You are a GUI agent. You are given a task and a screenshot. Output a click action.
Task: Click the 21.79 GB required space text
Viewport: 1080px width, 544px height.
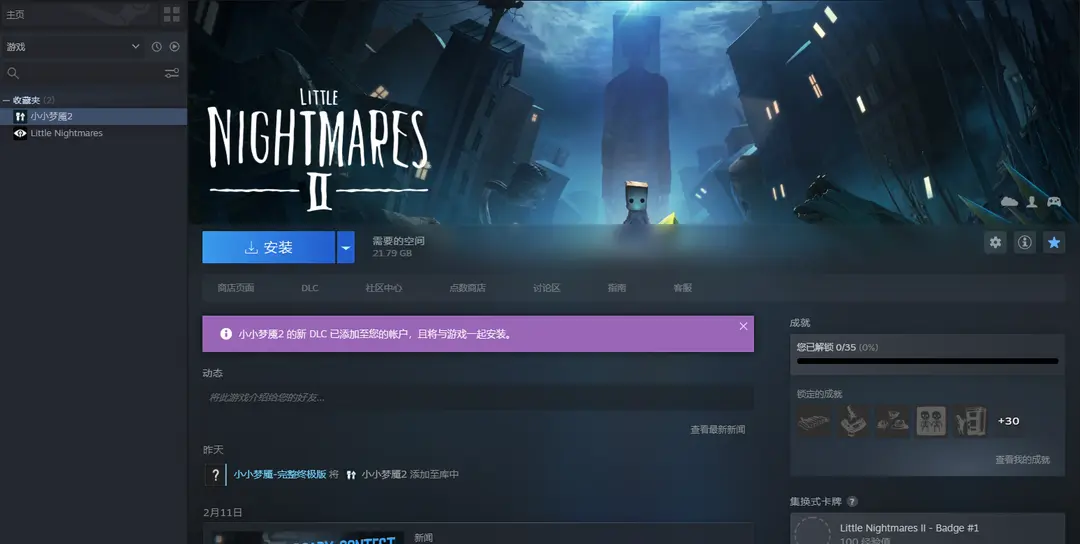[392, 253]
